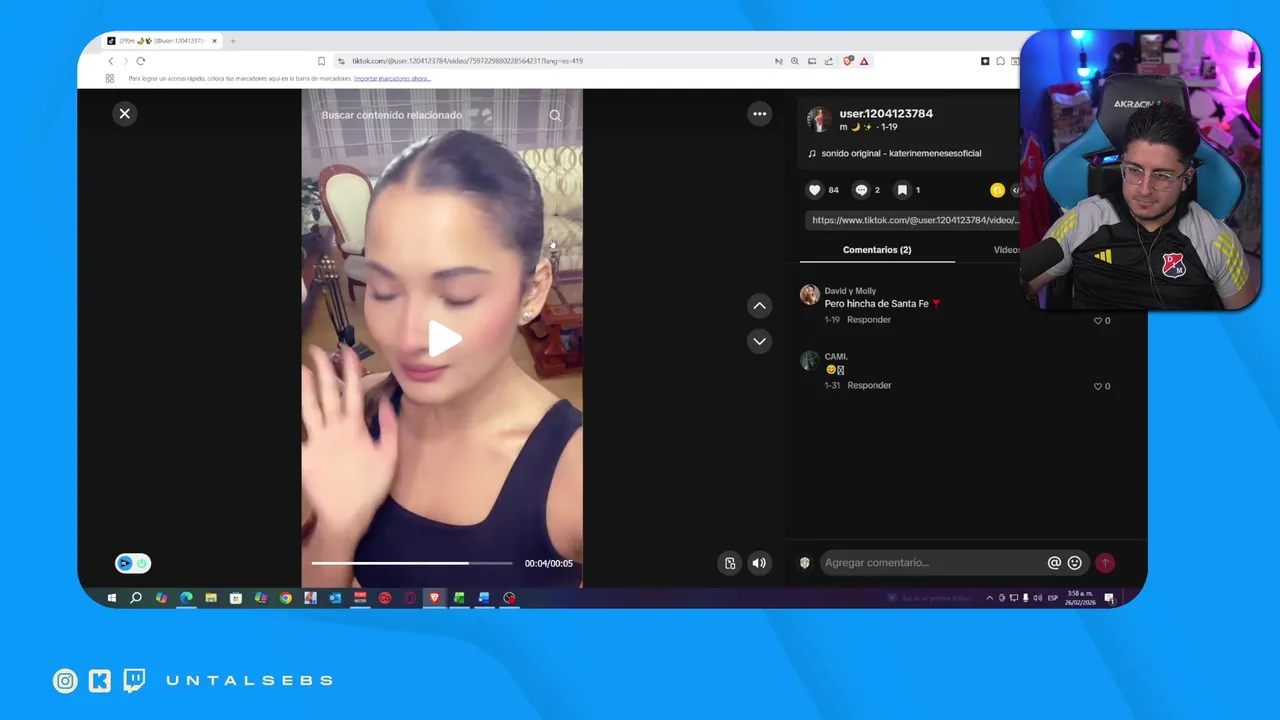Open Brave browser taskbar icon
This screenshot has width=1280, height=720.
[x=435, y=598]
